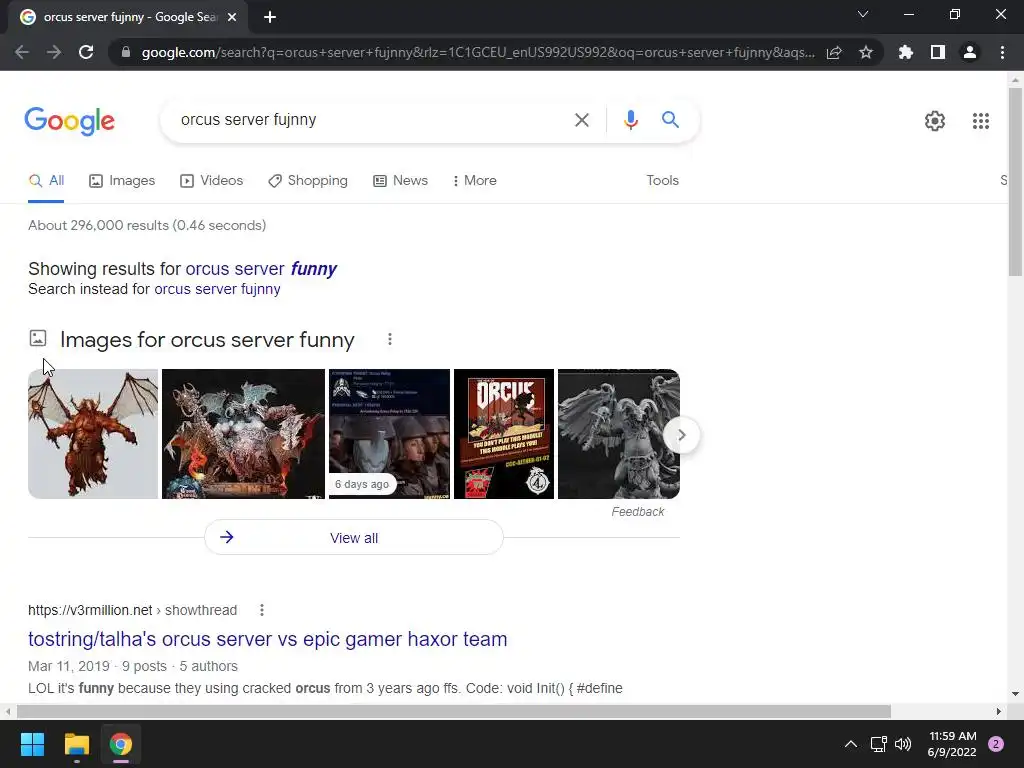Open the Chrome three-dot menu
Image resolution: width=1024 pixels, height=768 pixels.
1002,52
